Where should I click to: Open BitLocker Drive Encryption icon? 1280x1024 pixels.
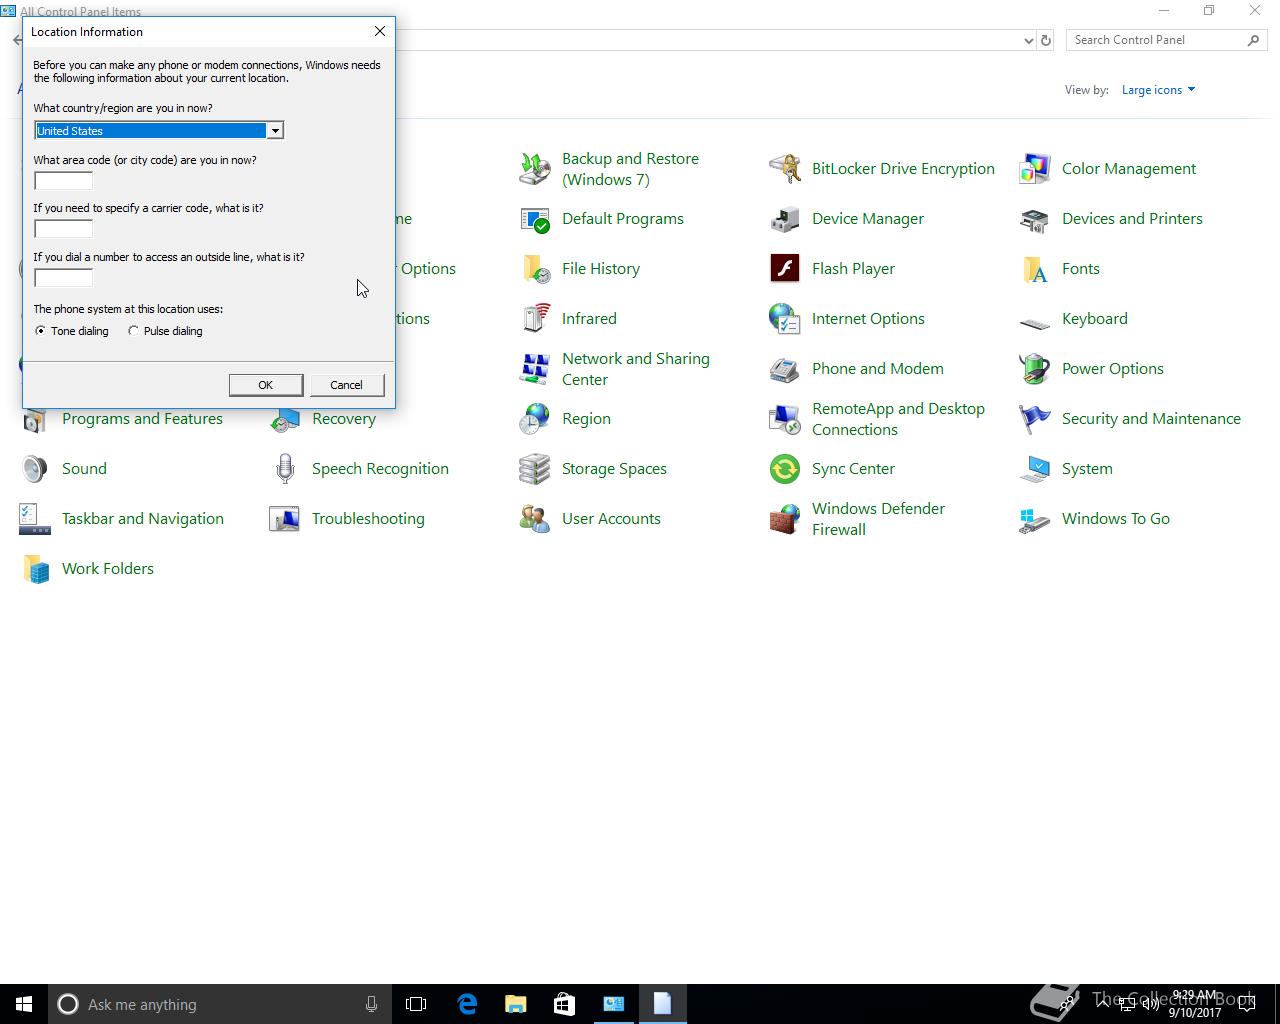tap(785, 169)
